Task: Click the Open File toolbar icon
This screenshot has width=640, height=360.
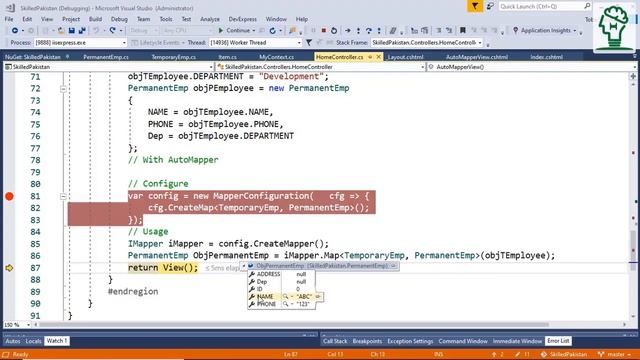Action: 61,31
